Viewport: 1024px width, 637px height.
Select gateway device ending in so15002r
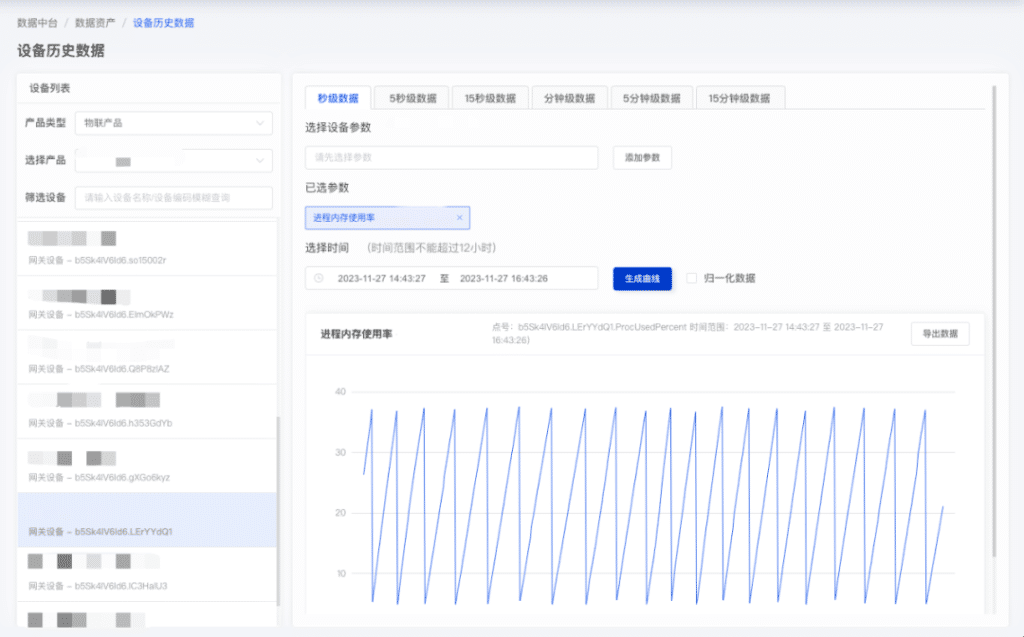click(x=147, y=248)
